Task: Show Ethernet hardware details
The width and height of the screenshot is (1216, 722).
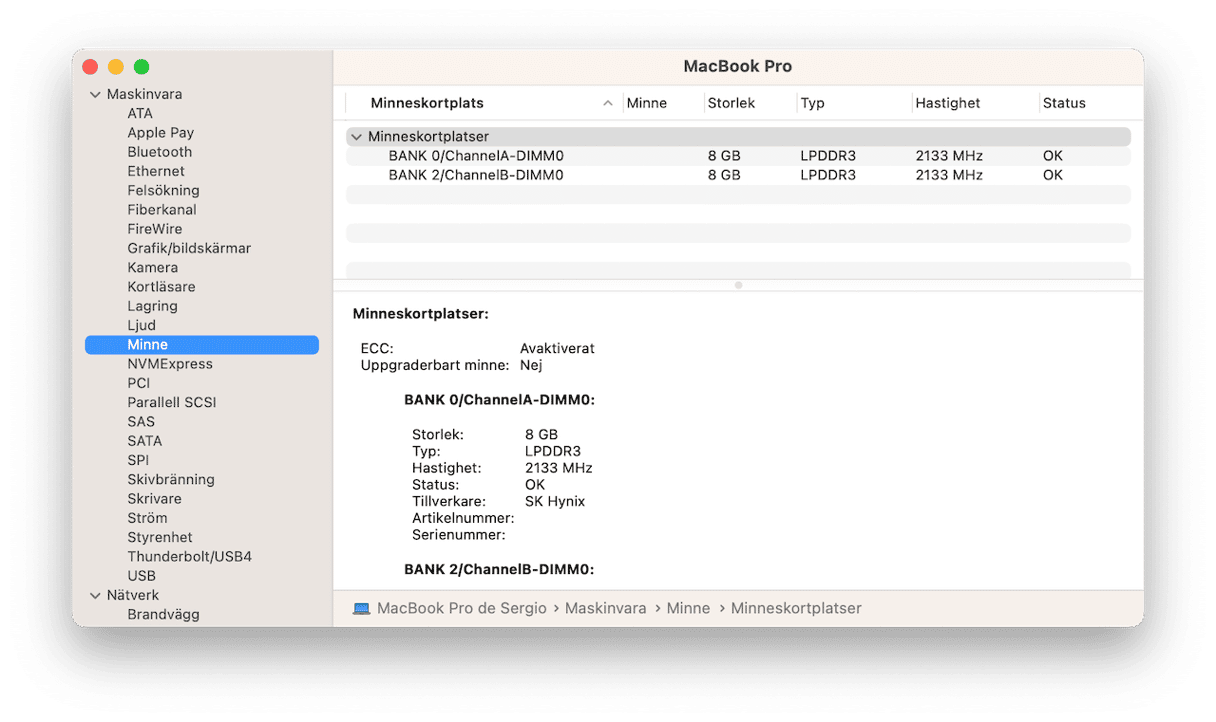Action: pyautogui.click(x=155, y=171)
